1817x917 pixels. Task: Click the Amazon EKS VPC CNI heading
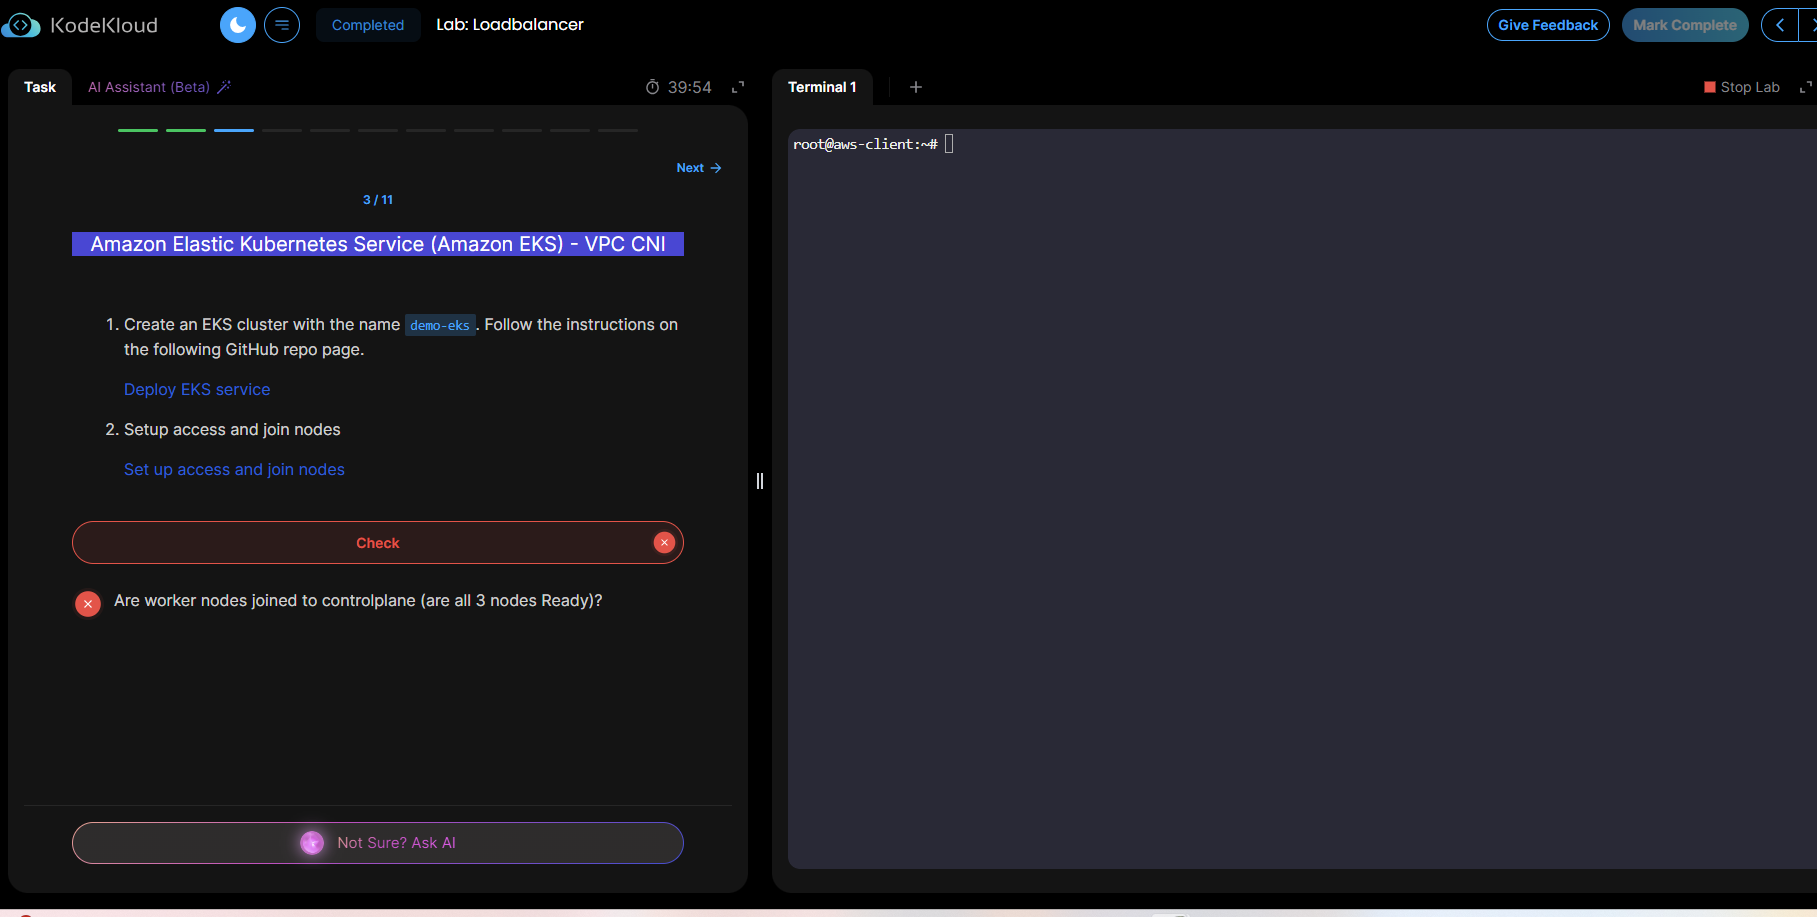coord(378,244)
